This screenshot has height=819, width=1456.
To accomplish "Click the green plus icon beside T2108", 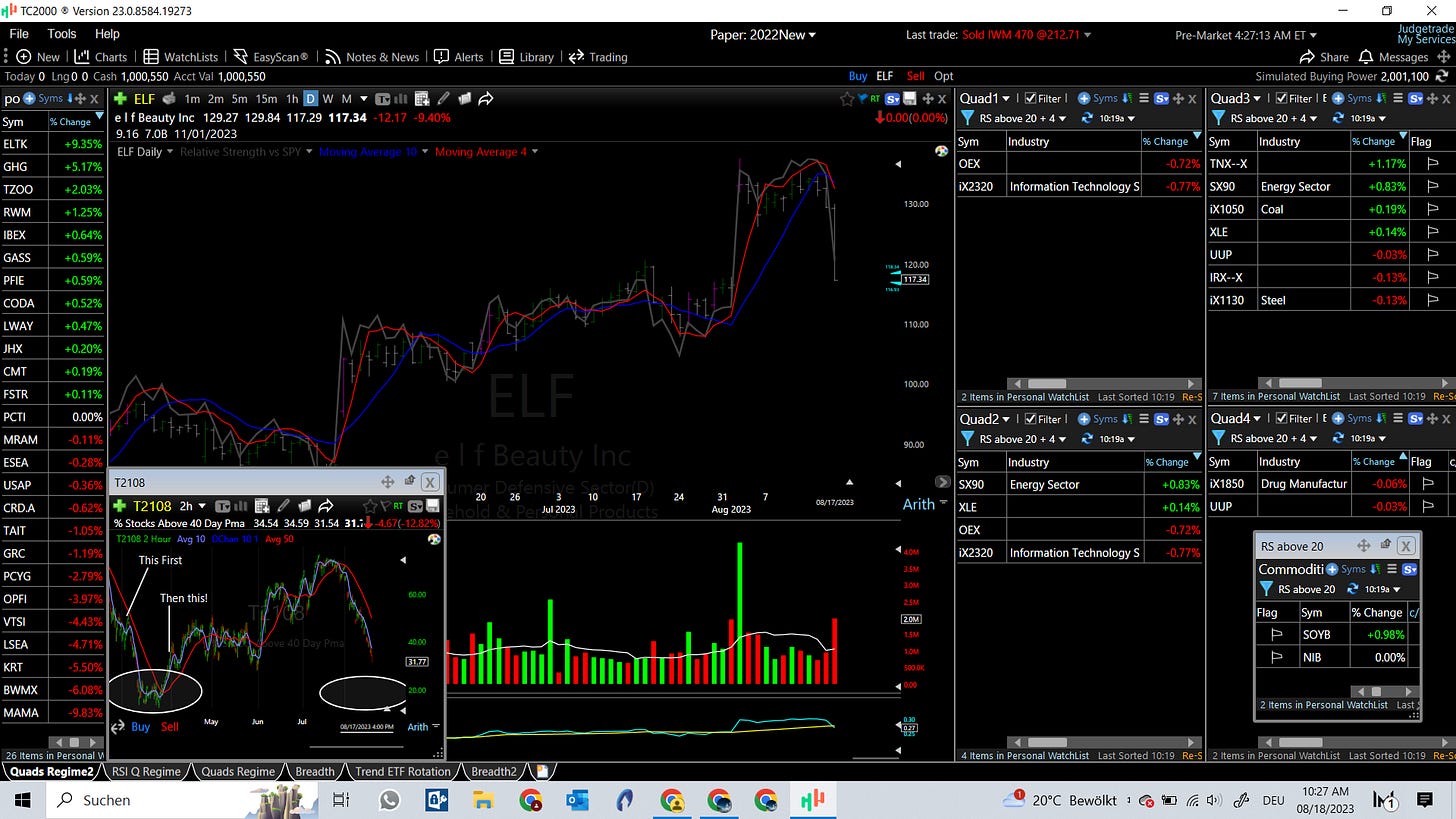I will click(120, 506).
